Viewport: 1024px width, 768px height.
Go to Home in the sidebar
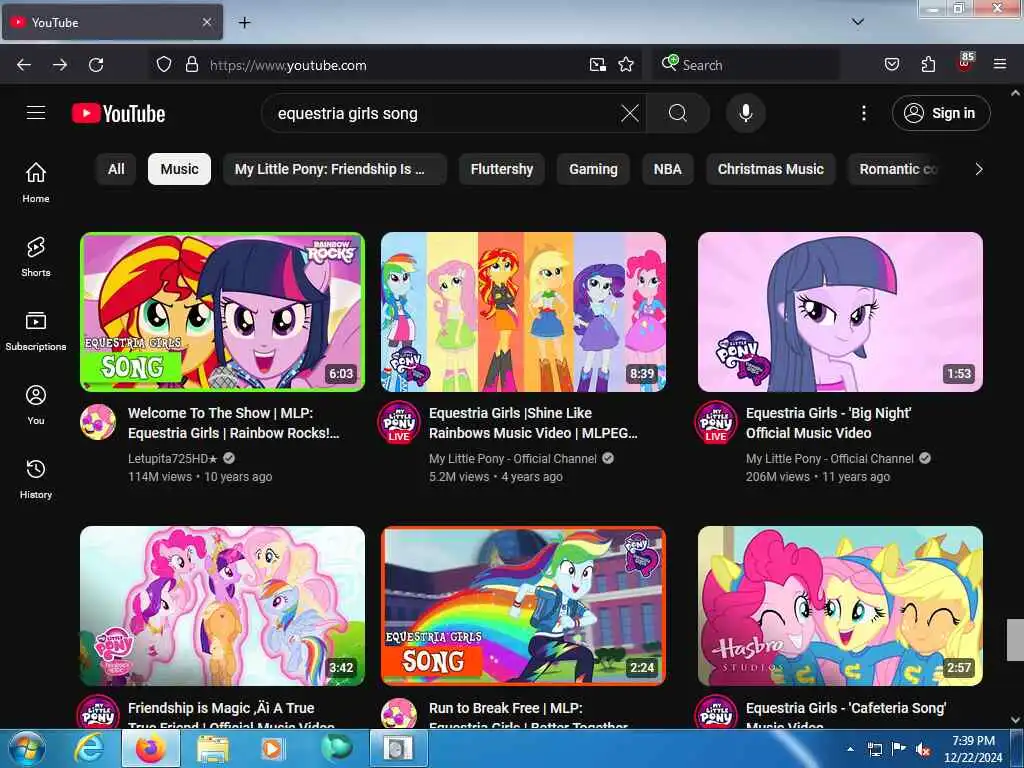(x=36, y=182)
